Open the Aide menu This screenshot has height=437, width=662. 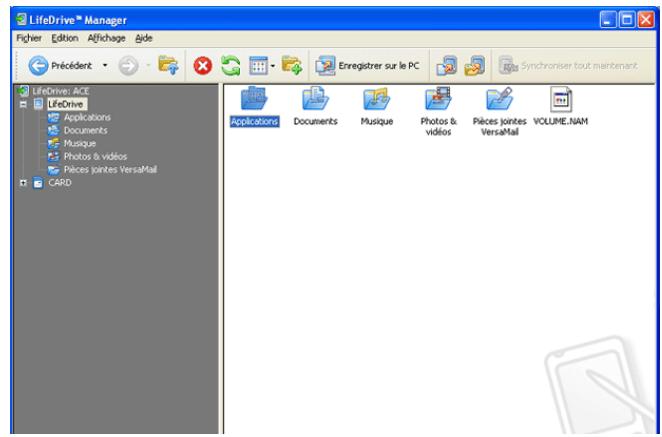pos(144,38)
